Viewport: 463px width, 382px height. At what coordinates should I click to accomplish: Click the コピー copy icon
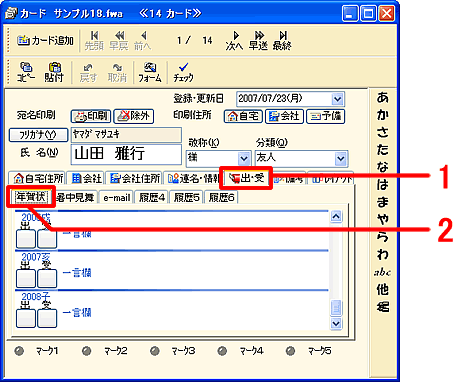(26, 72)
